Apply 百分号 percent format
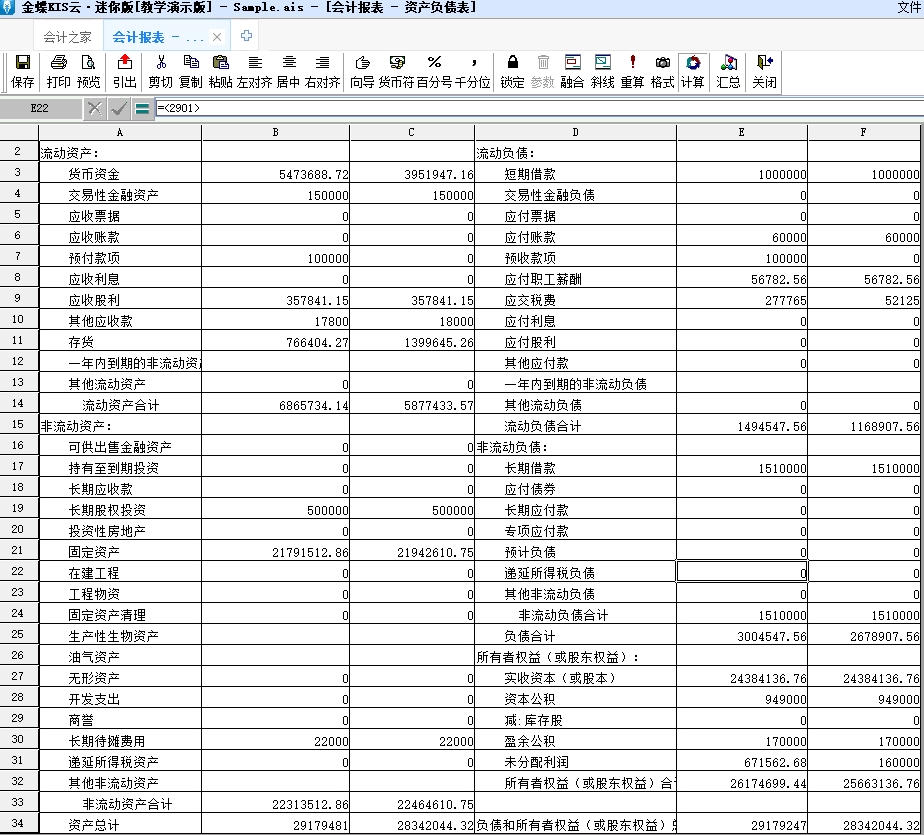 tap(434, 71)
